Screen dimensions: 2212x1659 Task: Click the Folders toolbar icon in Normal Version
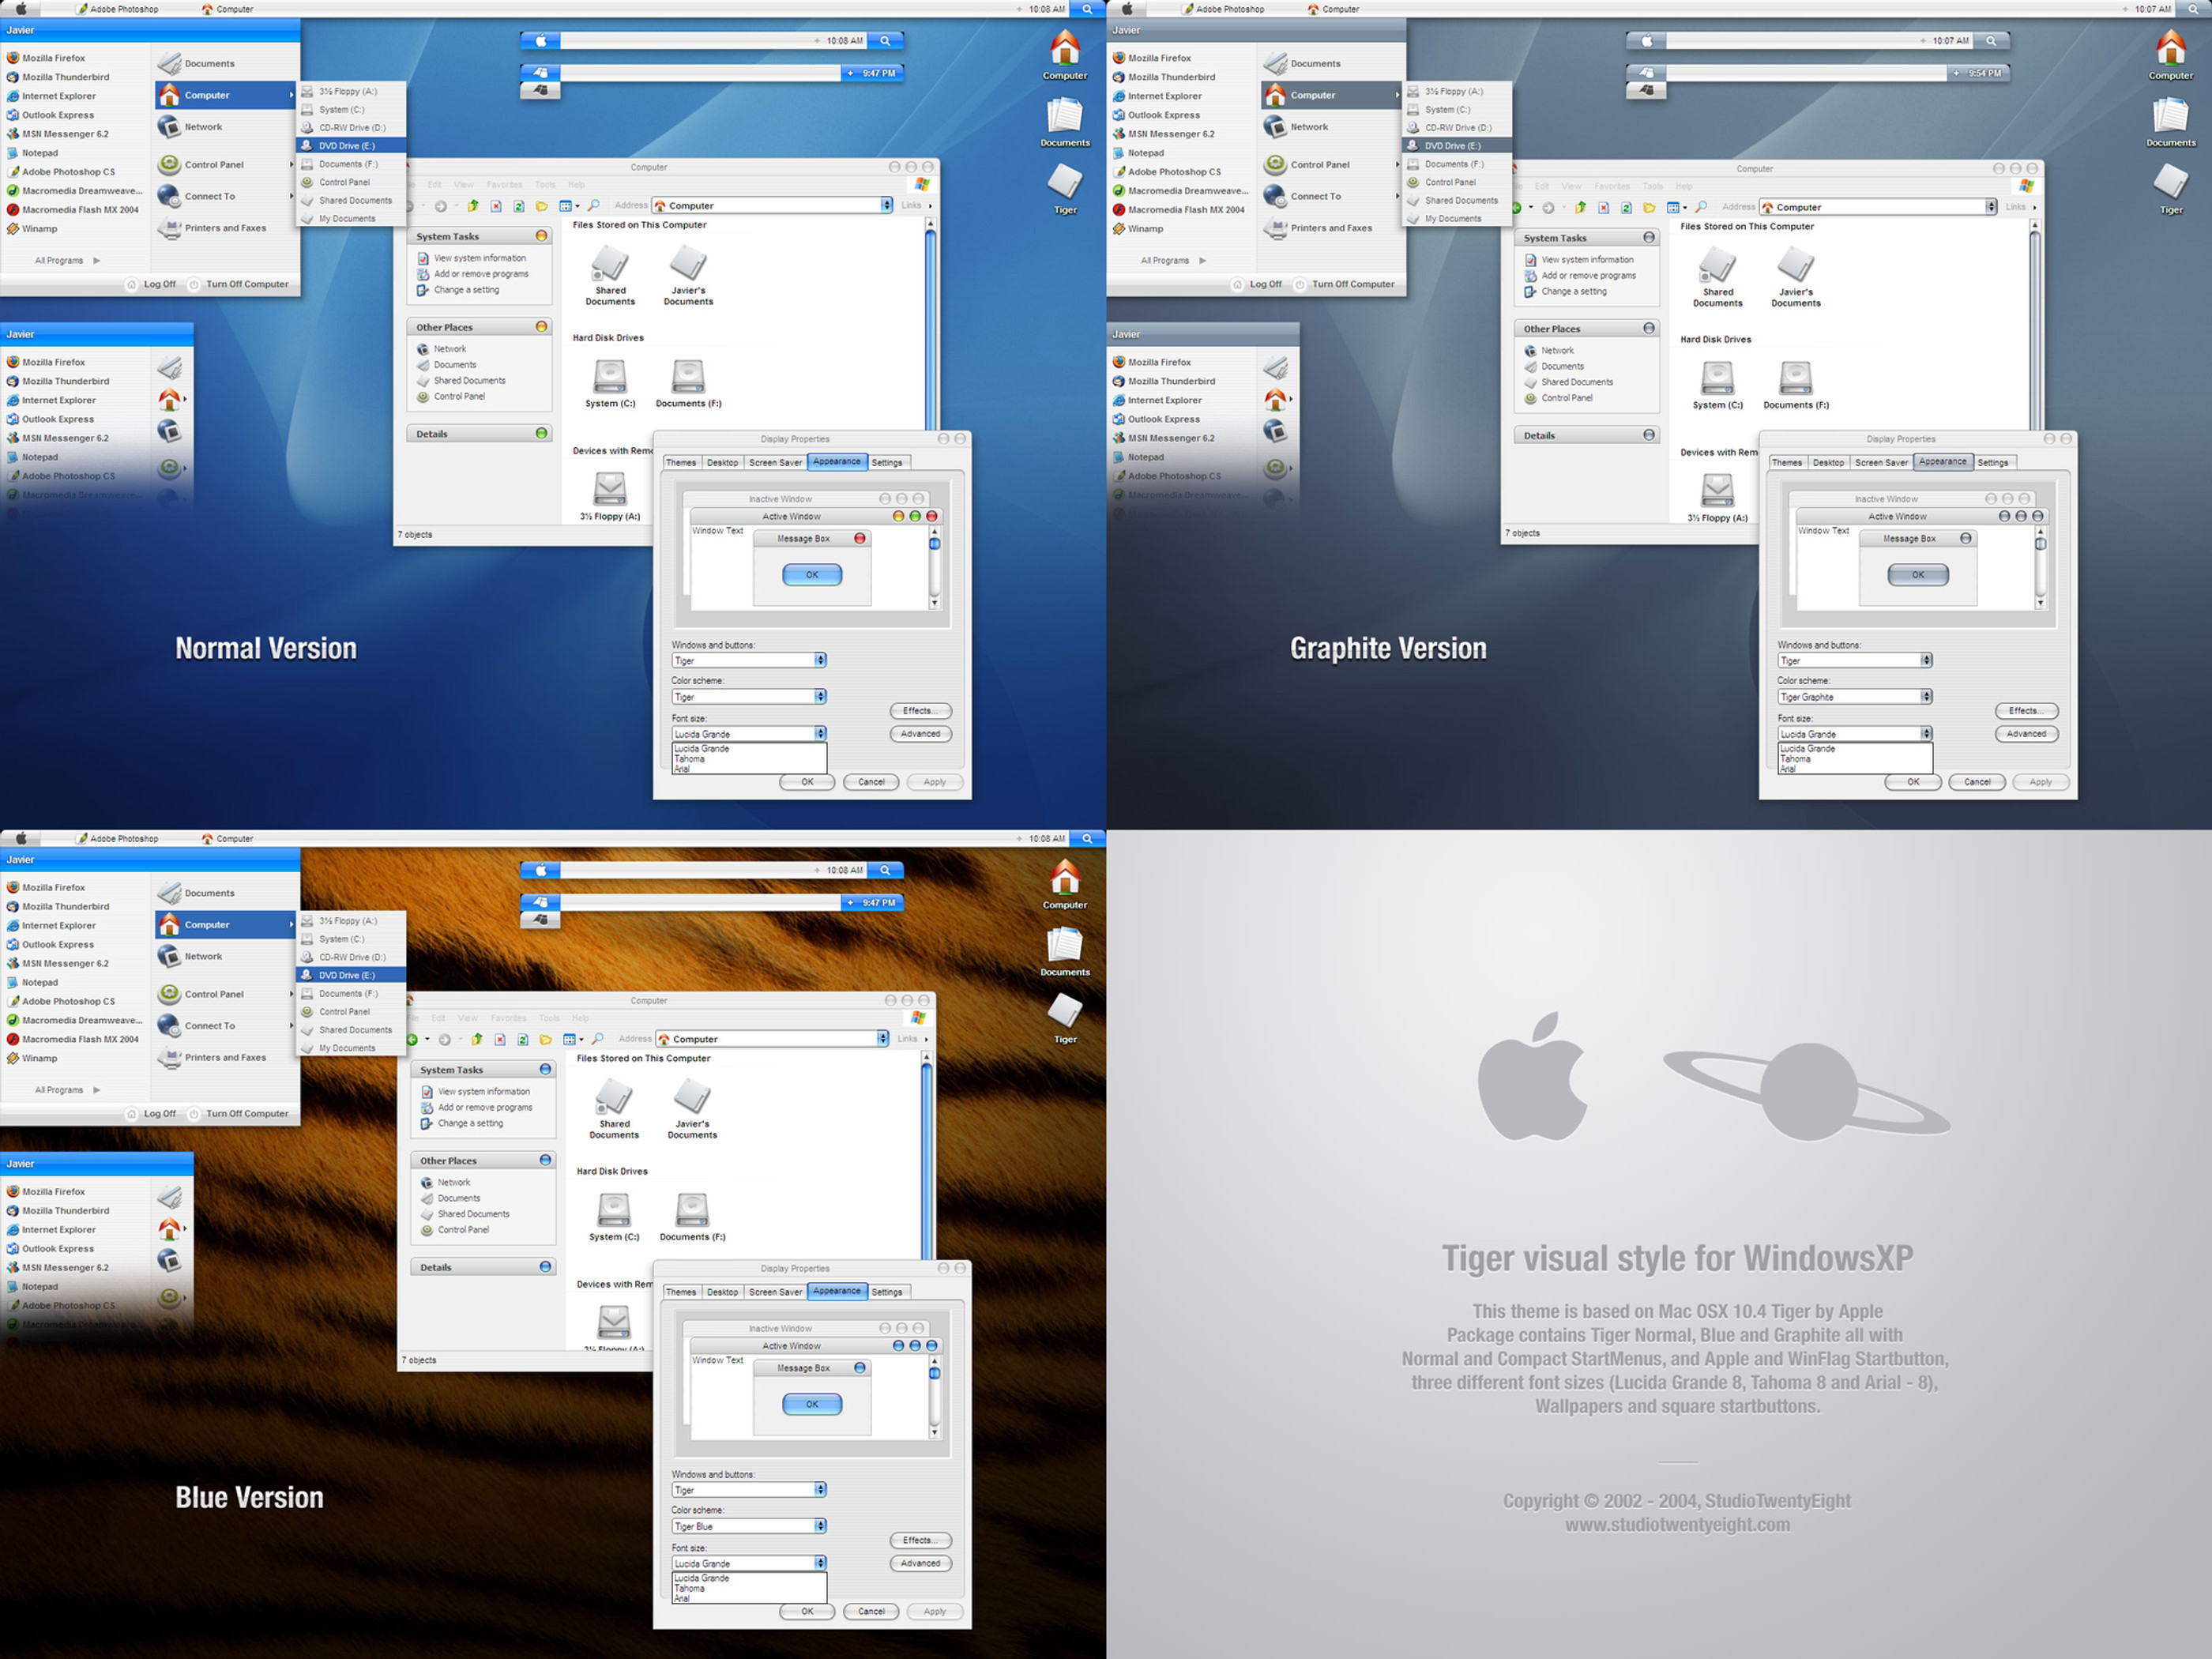(542, 206)
